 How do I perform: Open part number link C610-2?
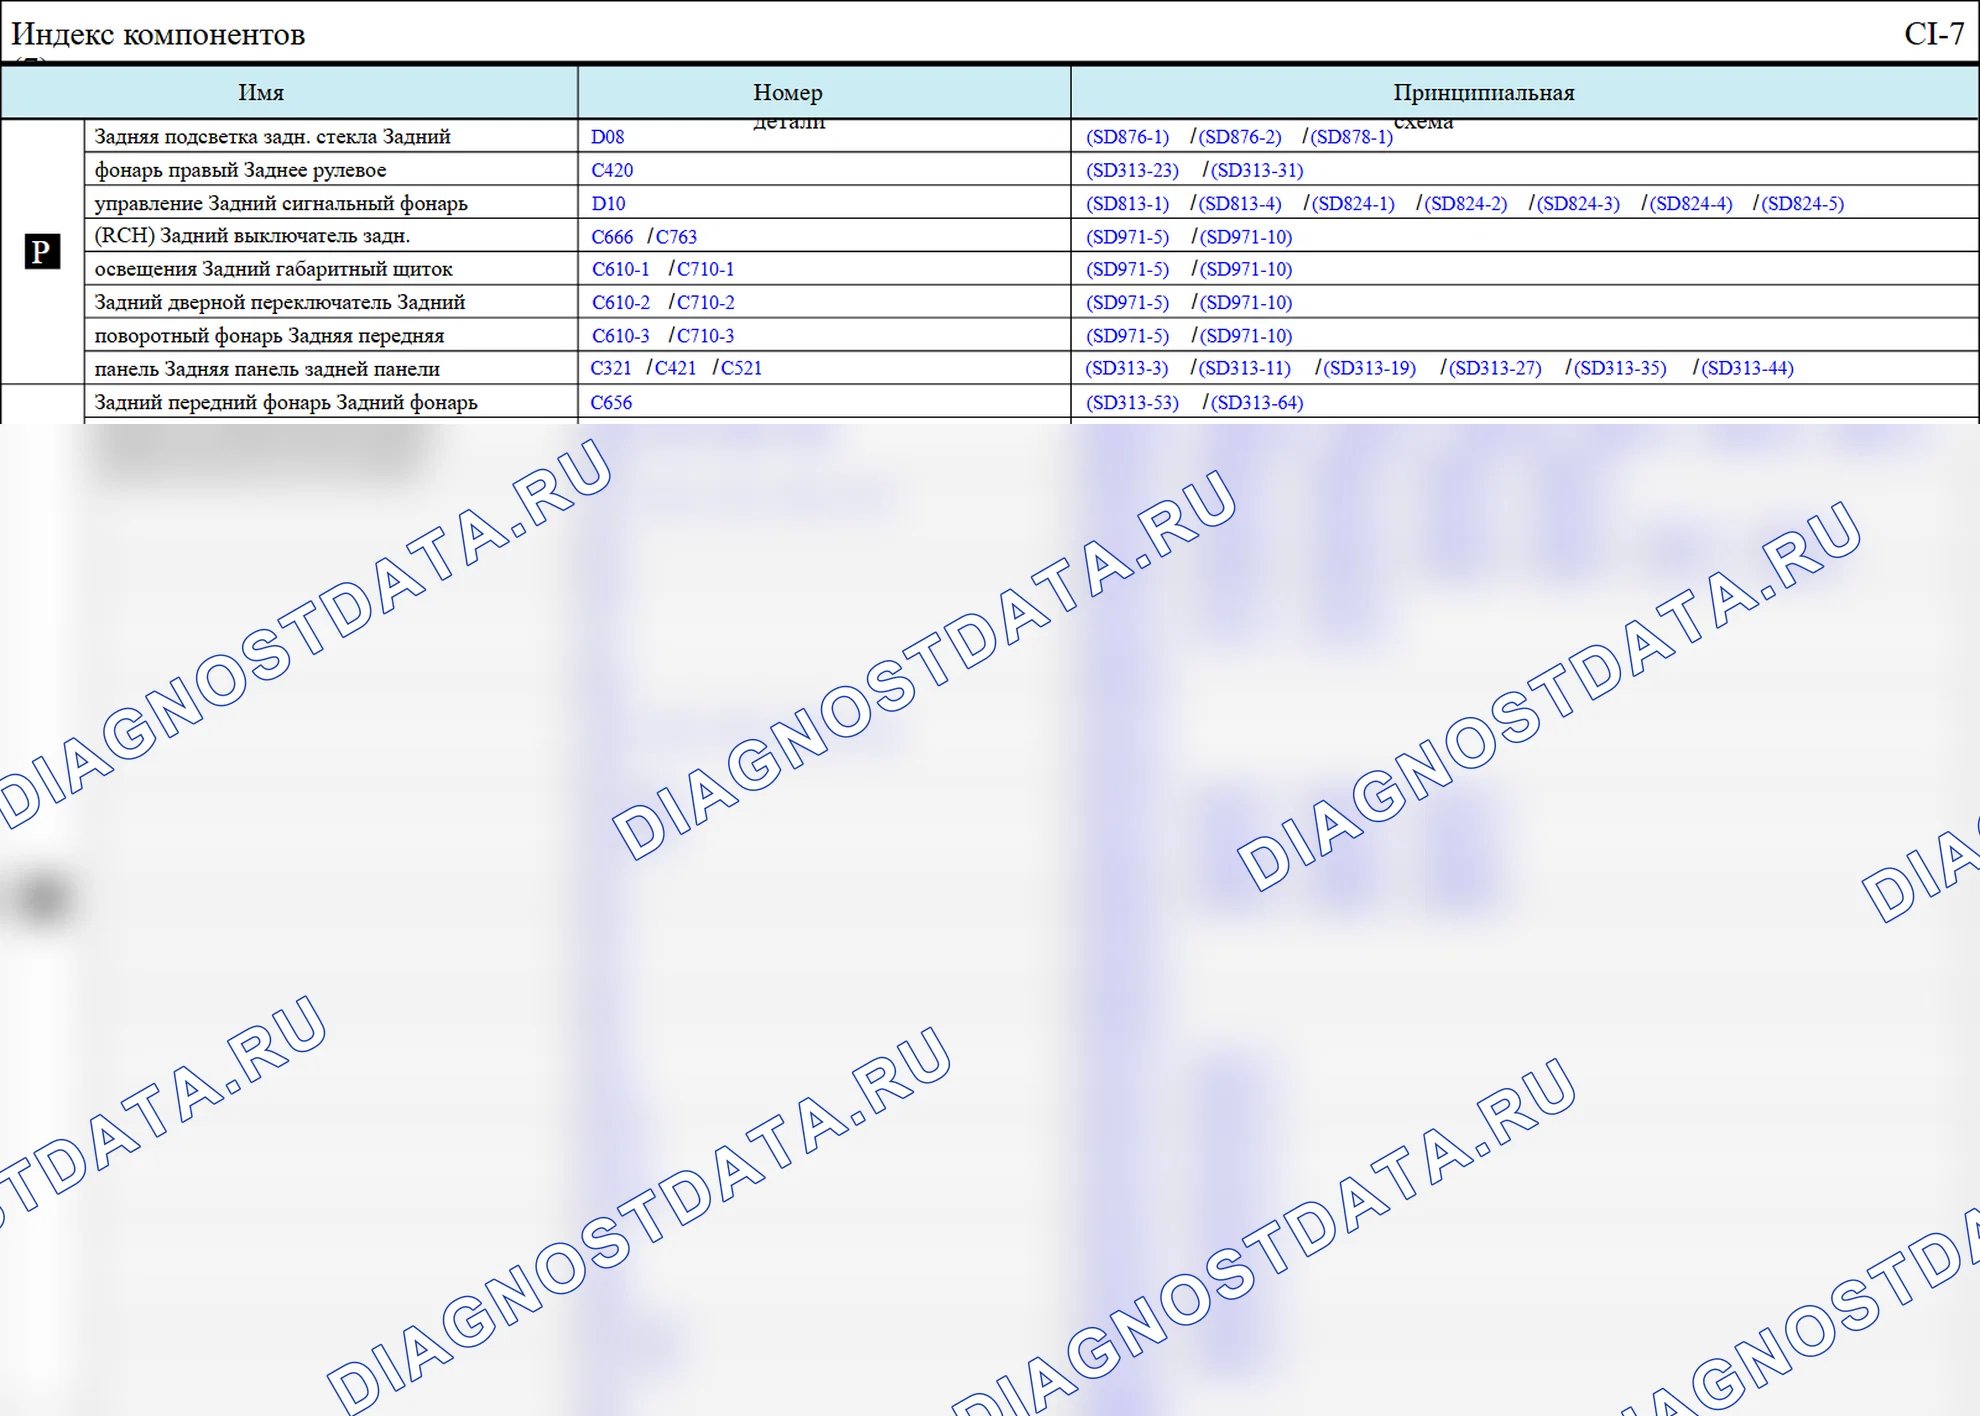(x=620, y=302)
